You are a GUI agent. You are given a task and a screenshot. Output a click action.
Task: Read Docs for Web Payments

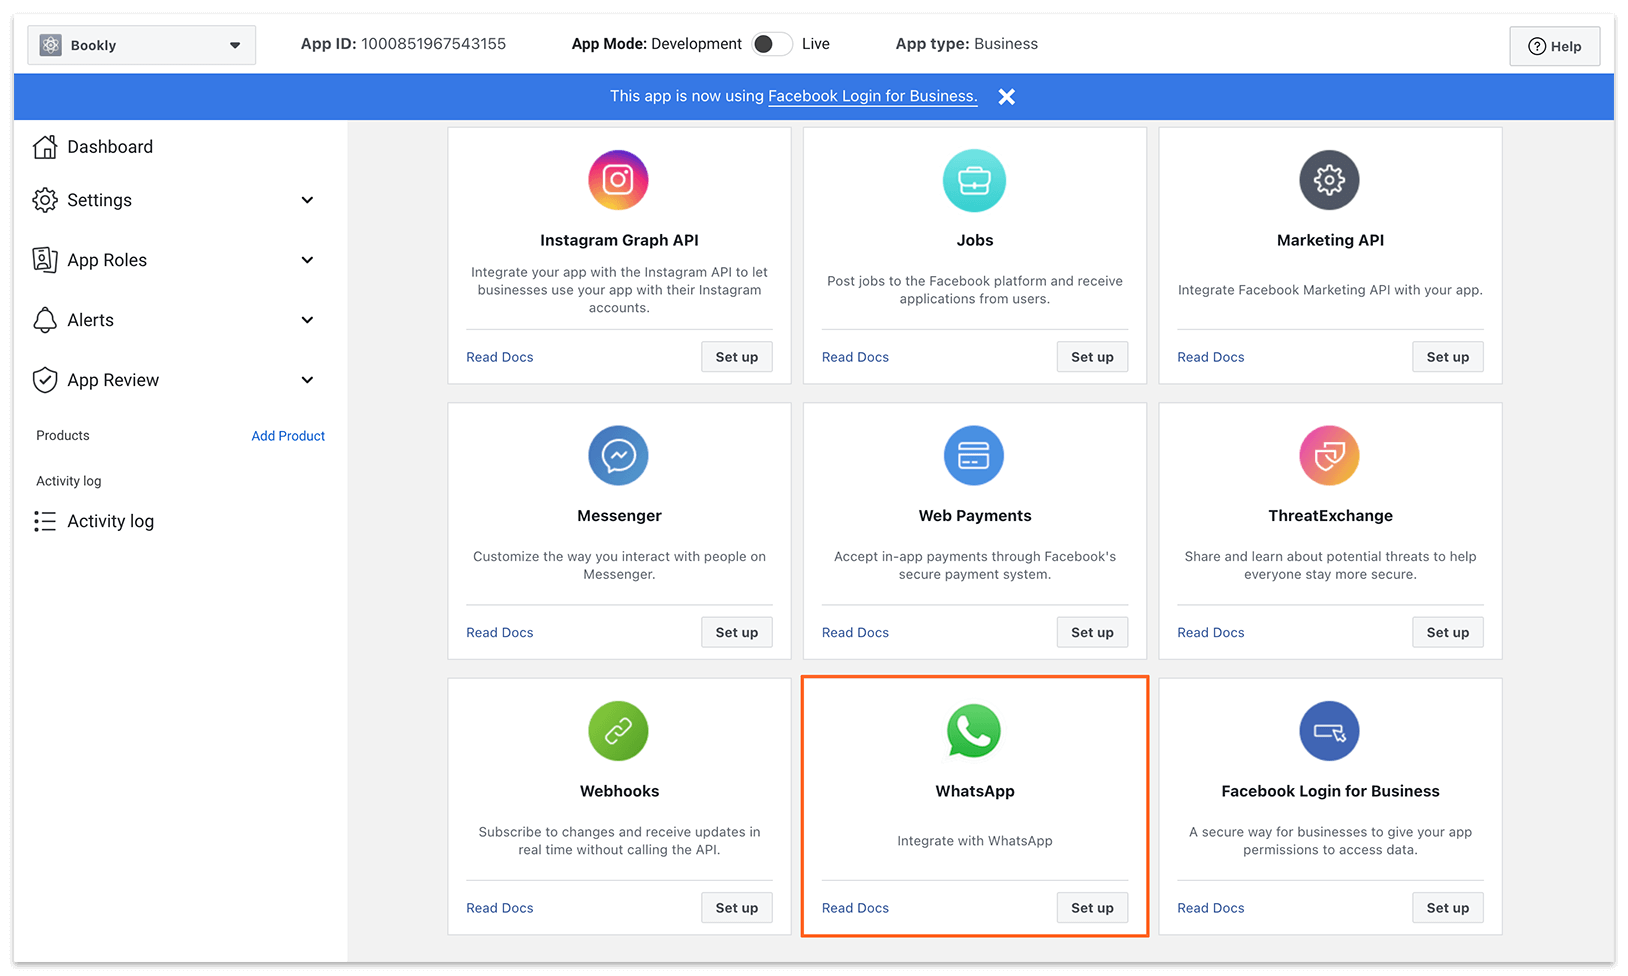tap(855, 633)
